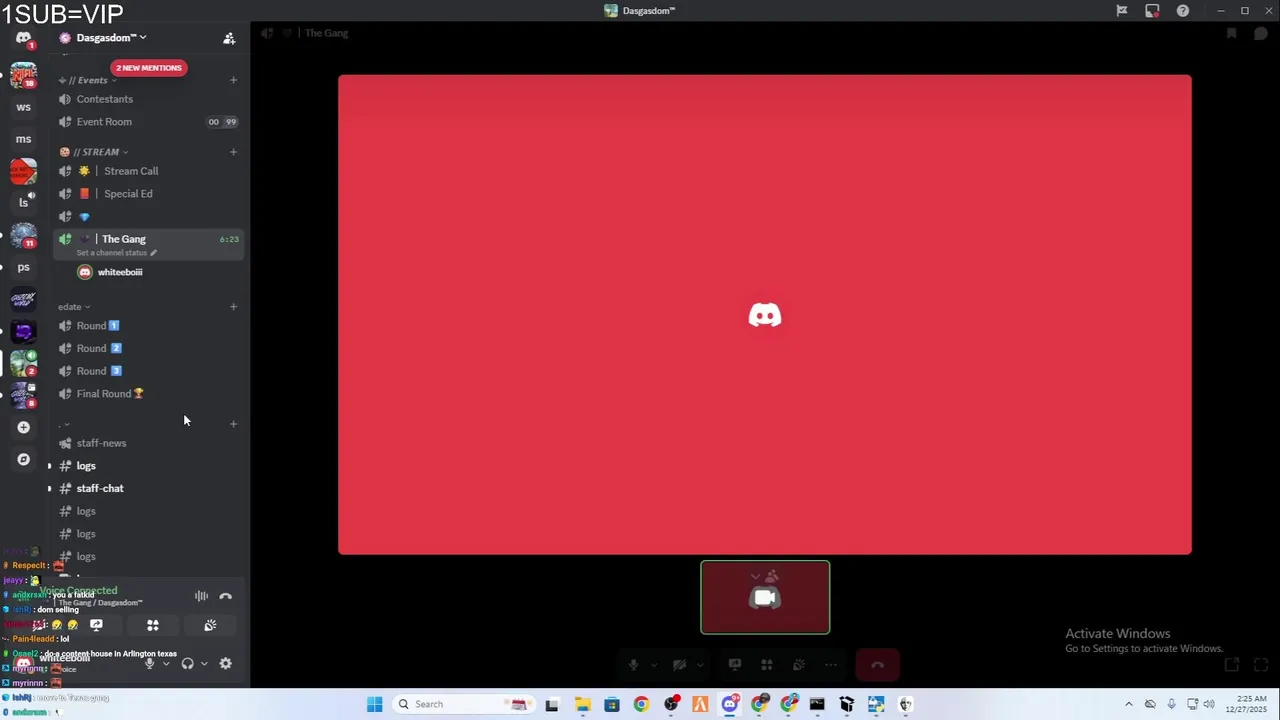Screen dimensions: 1280x720
Task: Open the 'ws' server in sidebar
Action: click(x=23, y=107)
